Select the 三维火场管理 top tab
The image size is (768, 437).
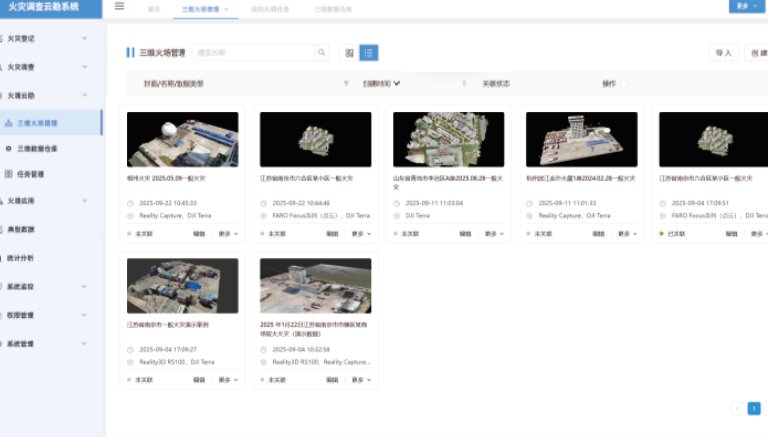199,8
